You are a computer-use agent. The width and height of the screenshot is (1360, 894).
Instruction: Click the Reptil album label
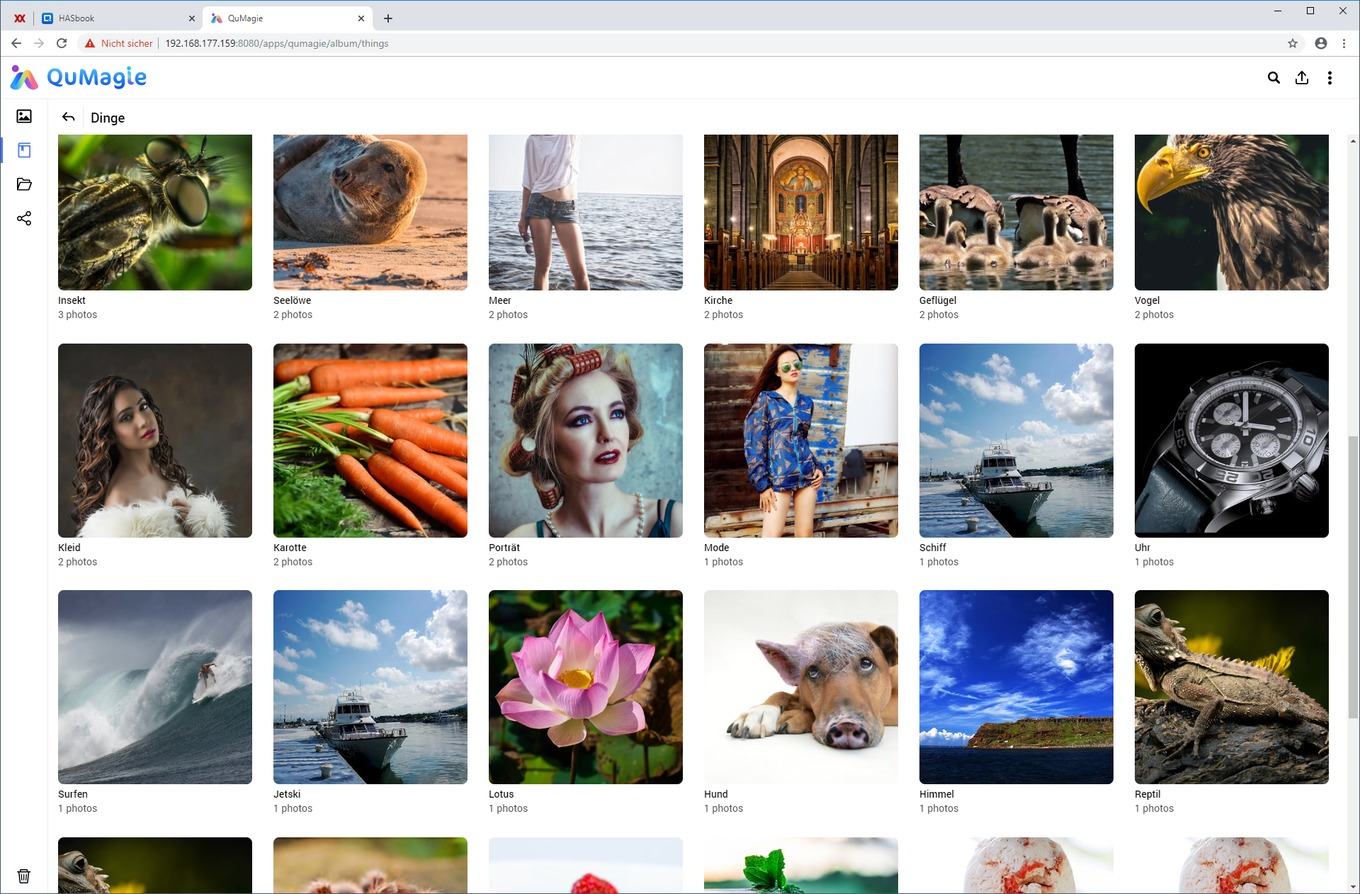click(x=1148, y=794)
